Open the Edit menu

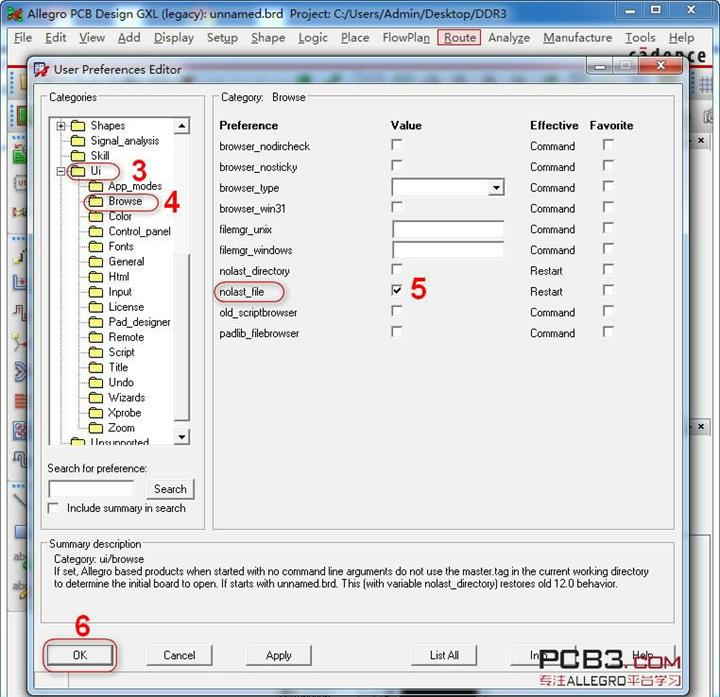click(56, 38)
